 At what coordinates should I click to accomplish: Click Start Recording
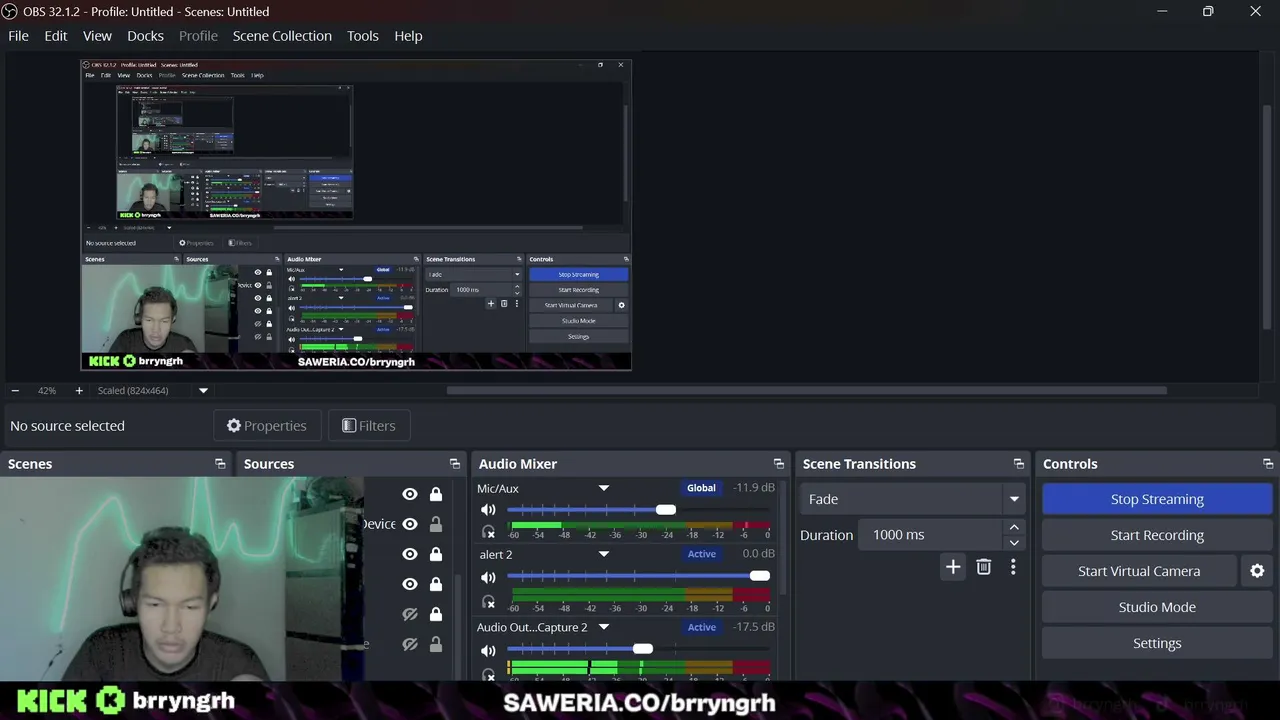1157,535
